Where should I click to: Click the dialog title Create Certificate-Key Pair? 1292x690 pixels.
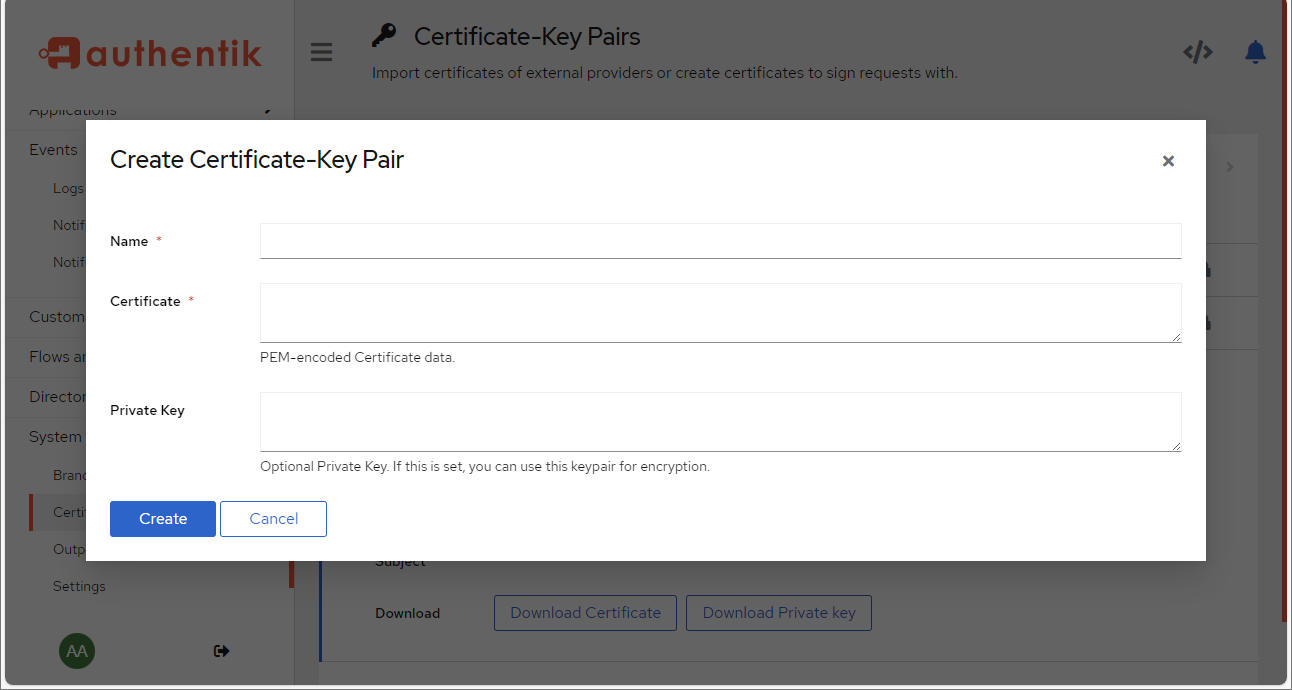[x=257, y=159]
